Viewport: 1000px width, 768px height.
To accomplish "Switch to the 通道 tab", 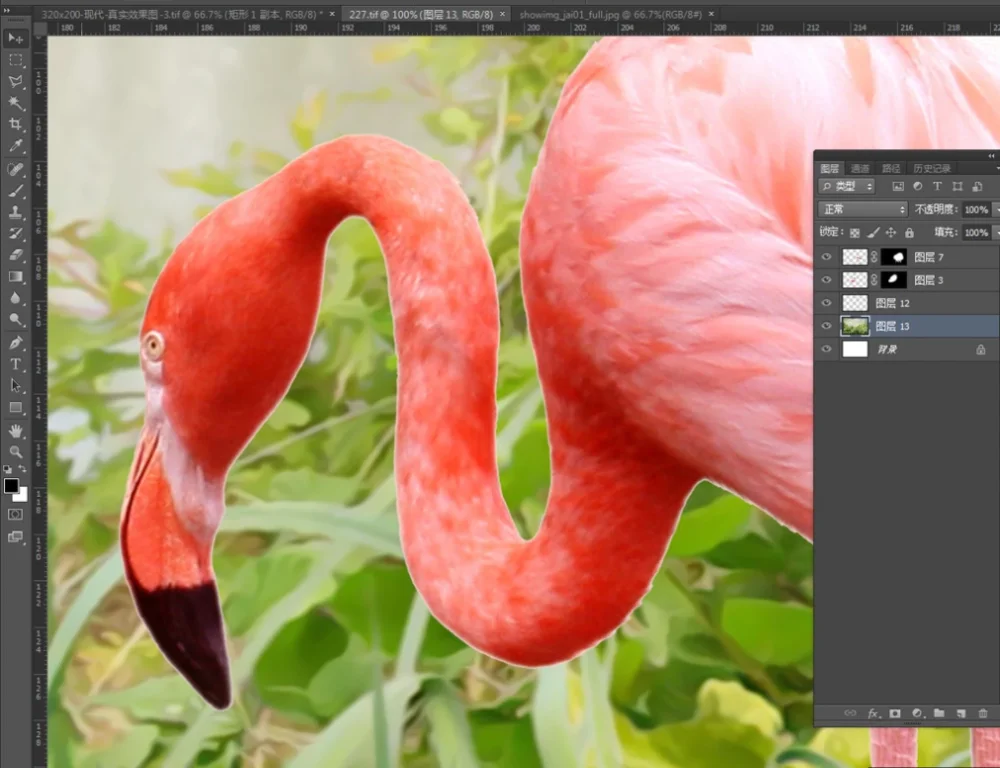I will (860, 168).
